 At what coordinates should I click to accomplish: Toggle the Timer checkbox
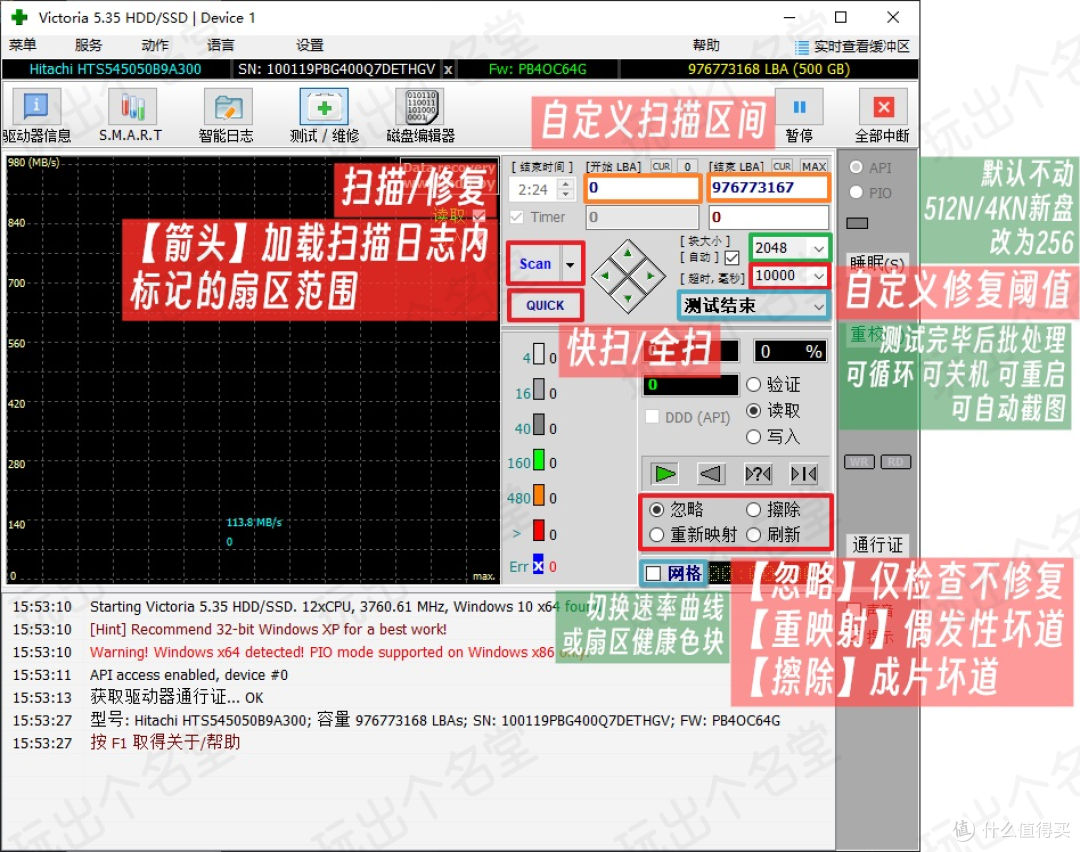[x=516, y=217]
